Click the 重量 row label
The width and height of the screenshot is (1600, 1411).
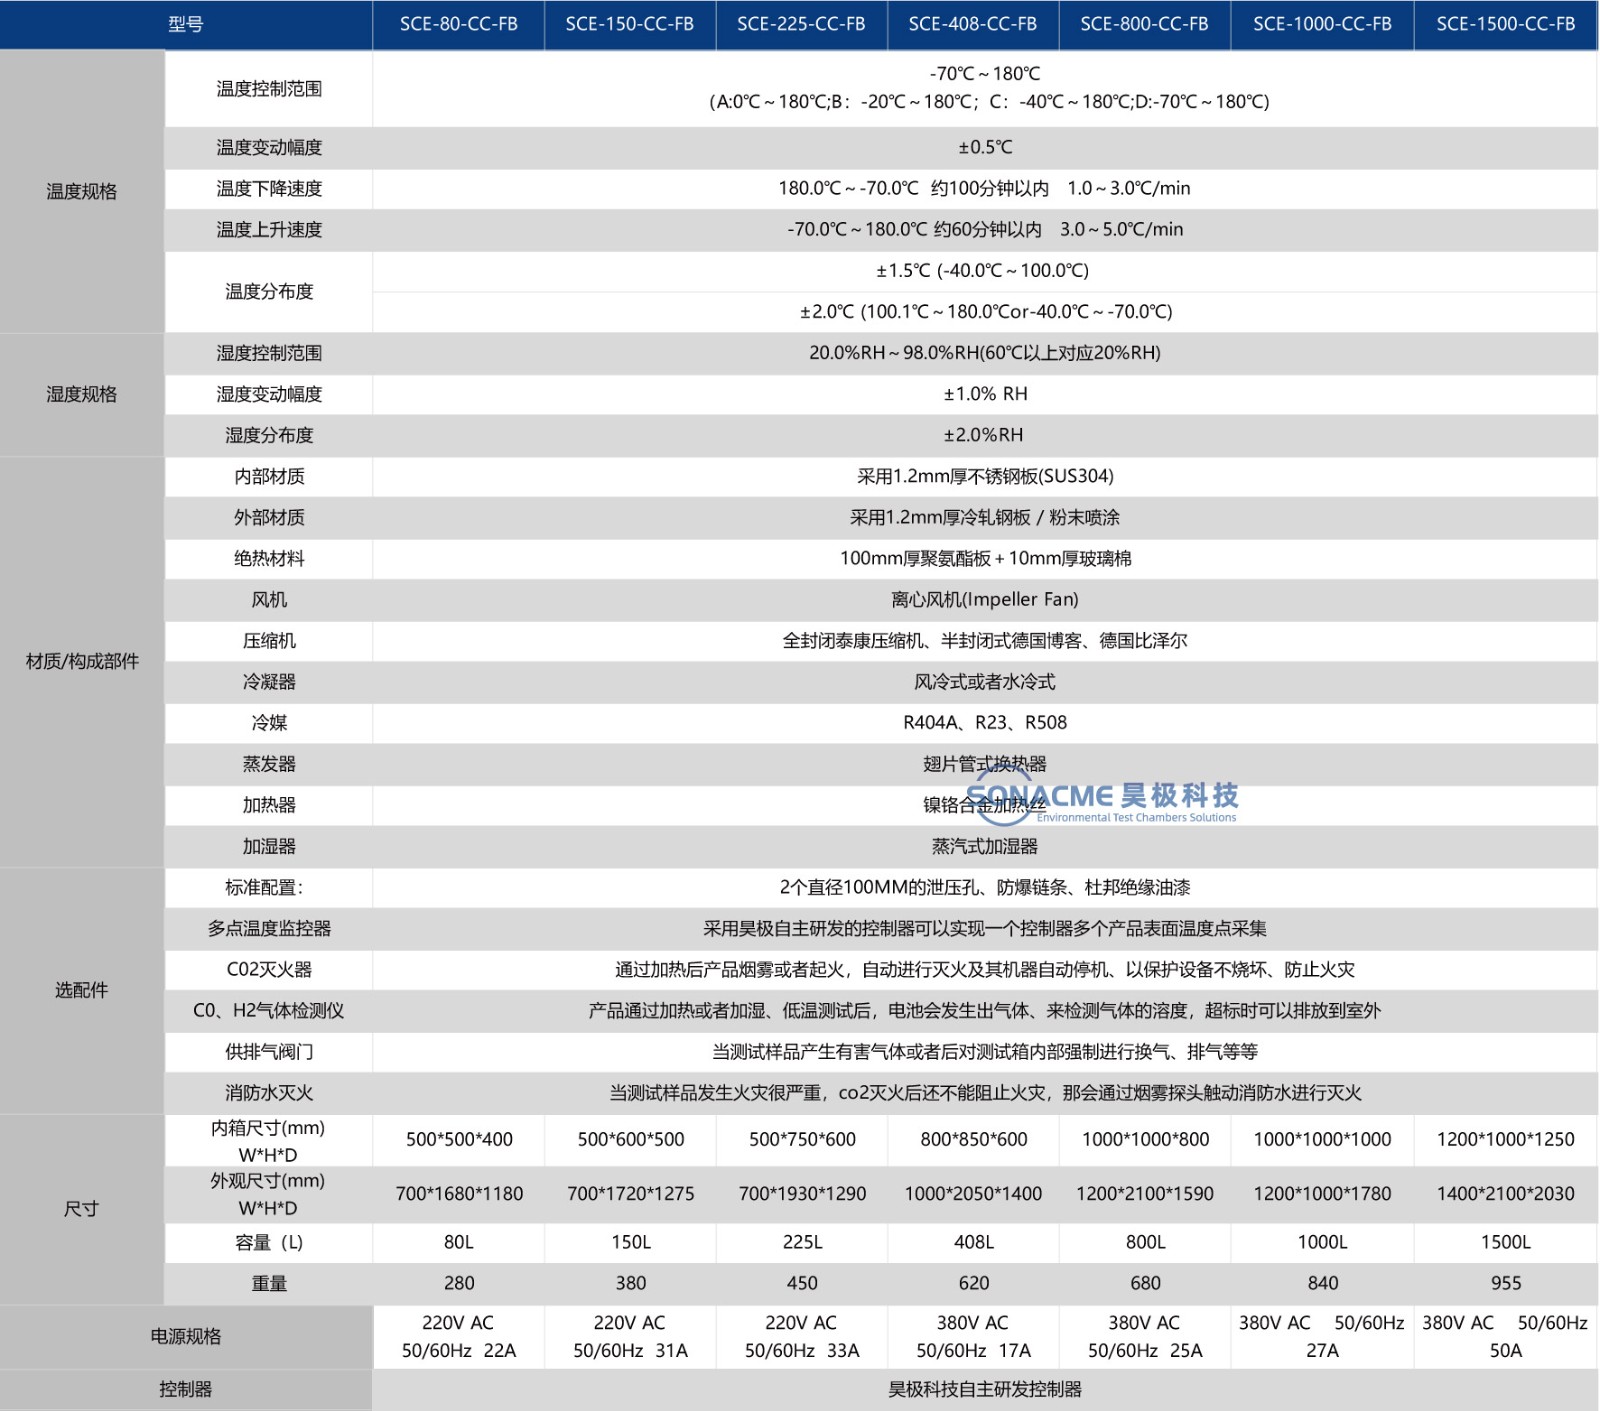pos(269,1283)
